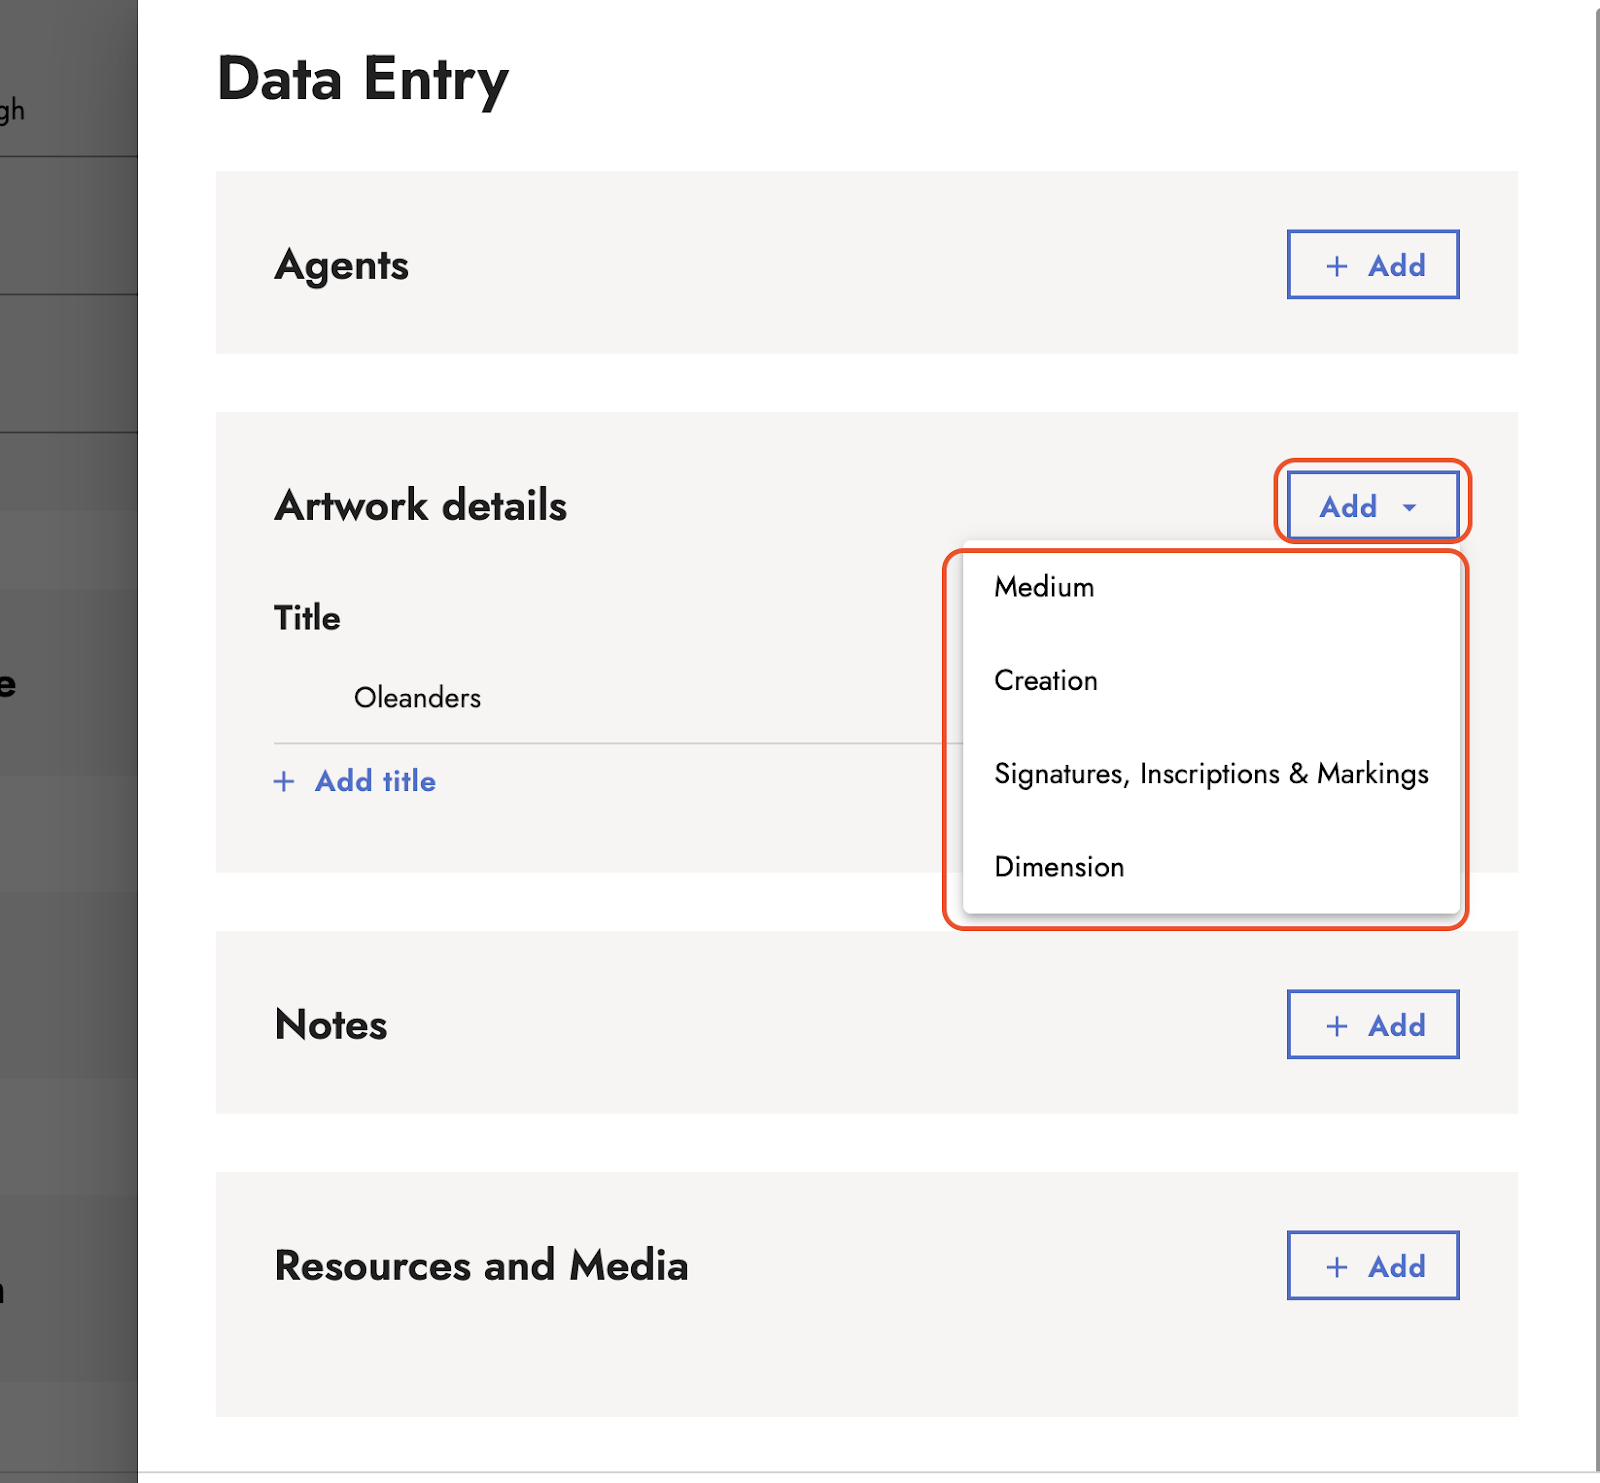This screenshot has width=1600, height=1483.
Task: Choose Creation in the dropdown list
Action: pyautogui.click(x=1046, y=681)
